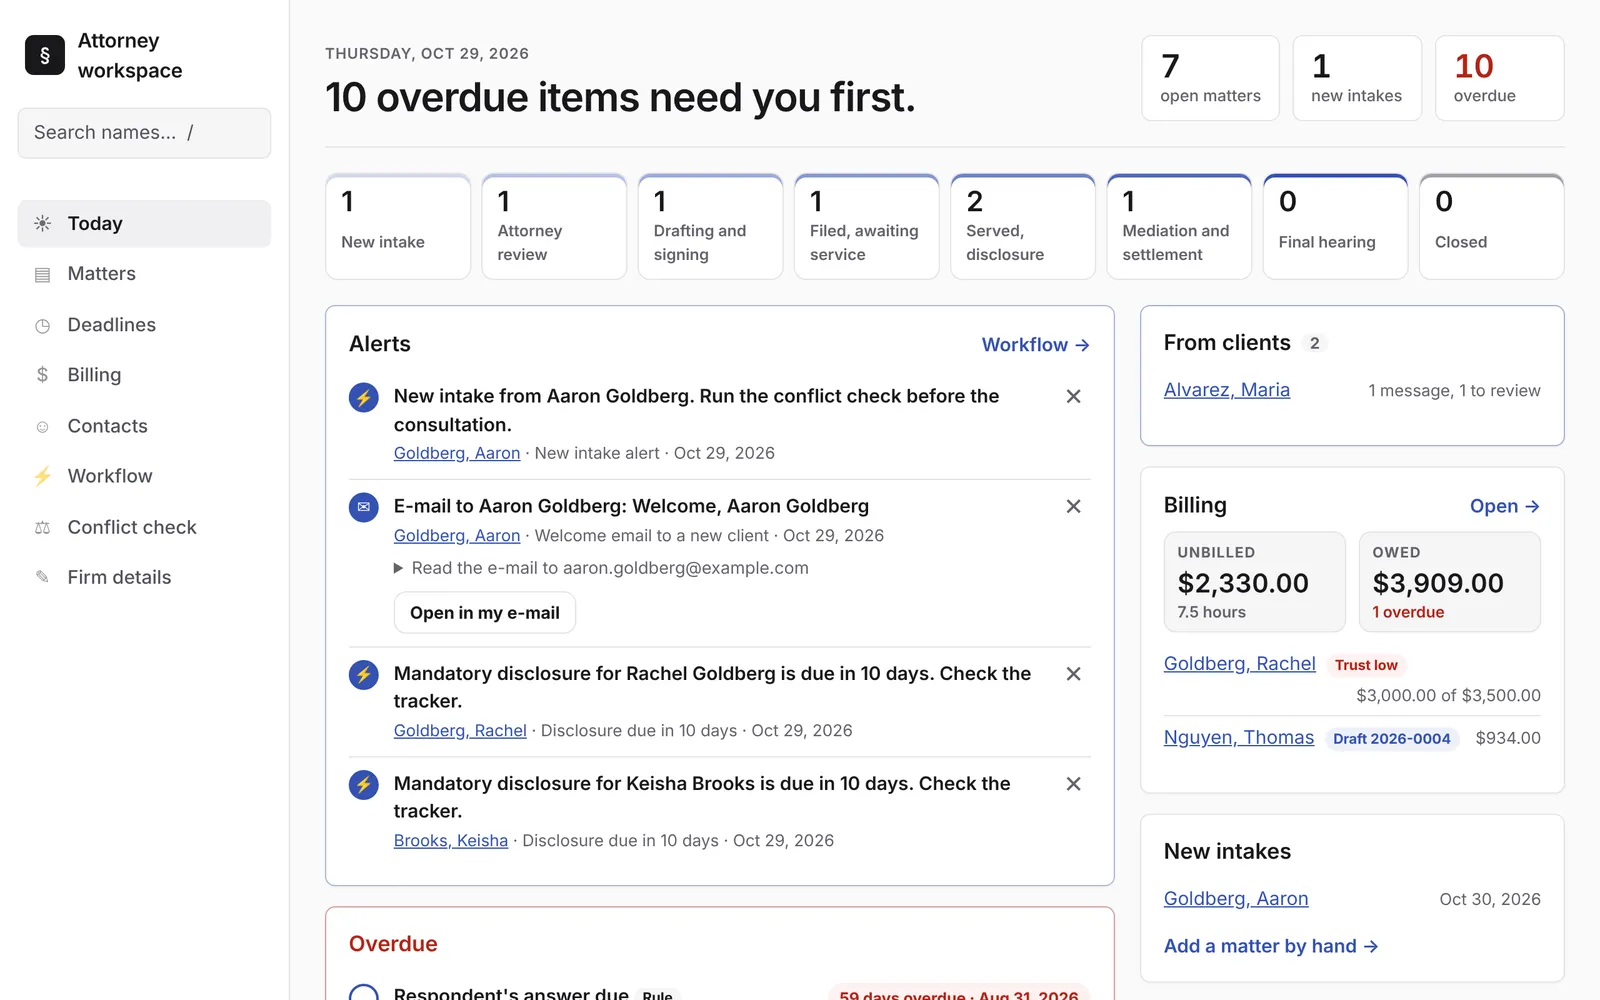The width and height of the screenshot is (1600, 1000).
Task: Dismiss the New intake from Aaron Goldberg alert
Action: point(1073,396)
